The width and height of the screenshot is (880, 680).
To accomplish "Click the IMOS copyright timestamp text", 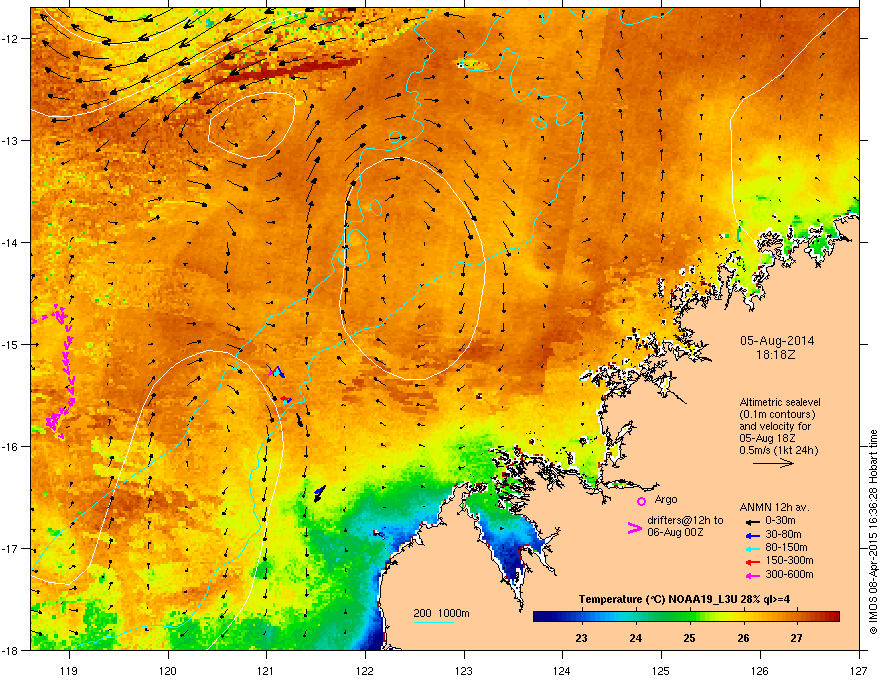I will coord(873,532).
